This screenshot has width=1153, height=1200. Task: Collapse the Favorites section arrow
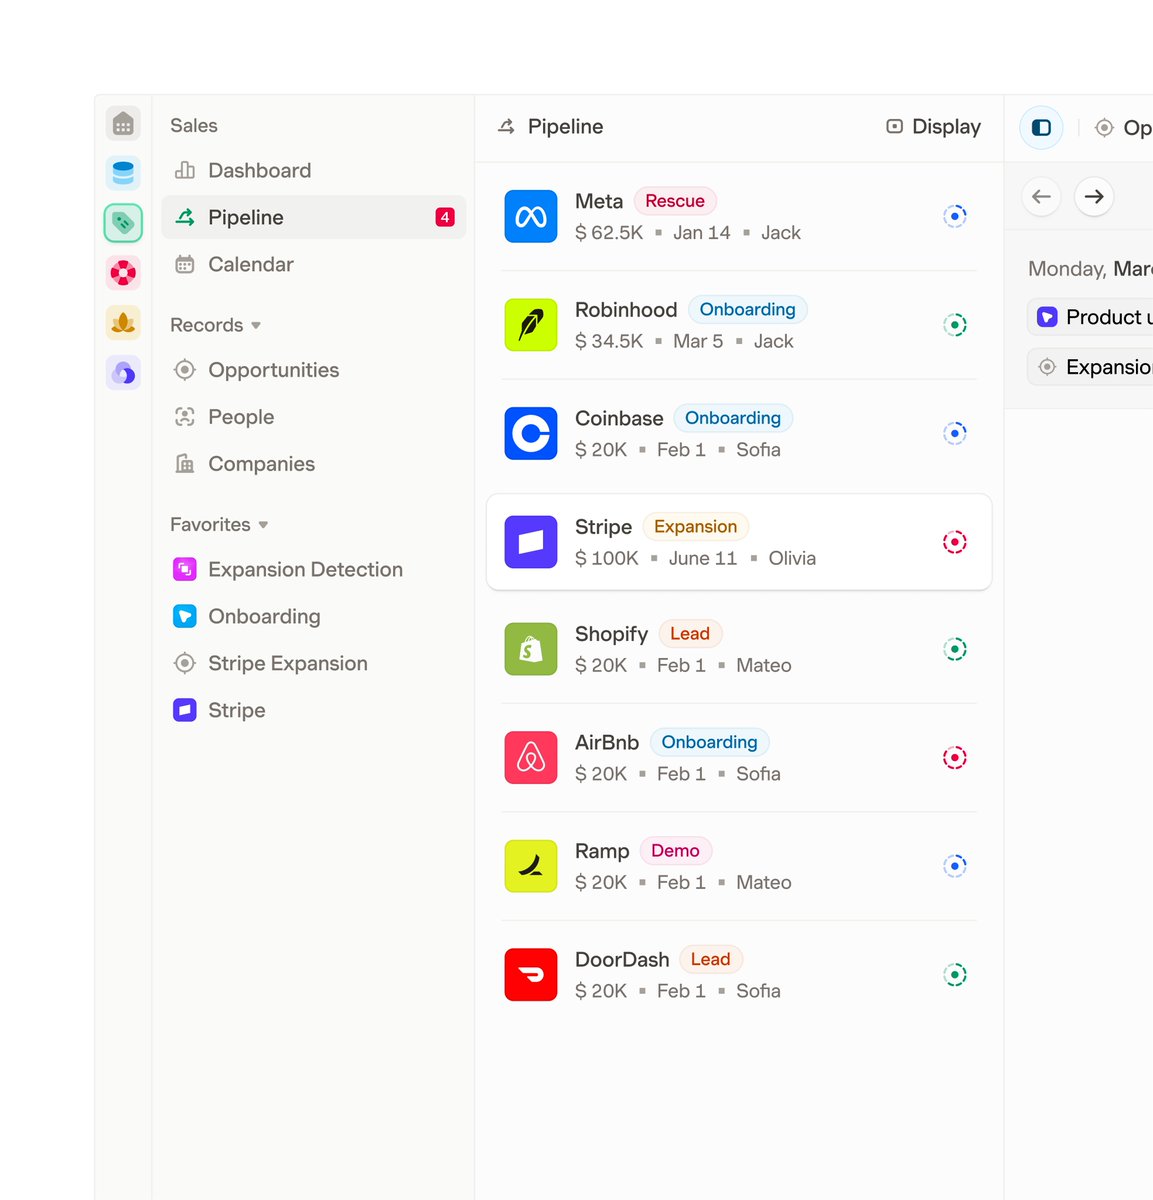click(x=263, y=525)
